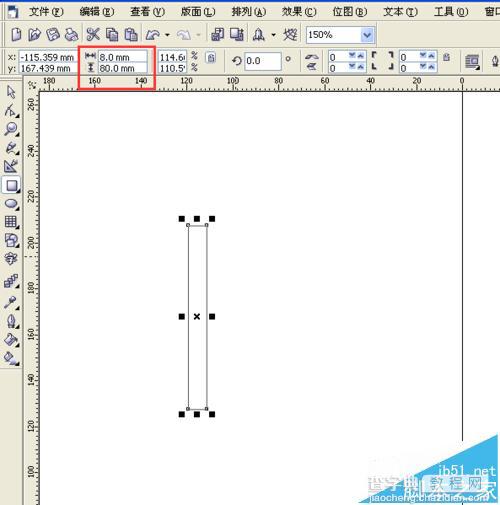Click the Mirror vertically button

tap(312, 67)
